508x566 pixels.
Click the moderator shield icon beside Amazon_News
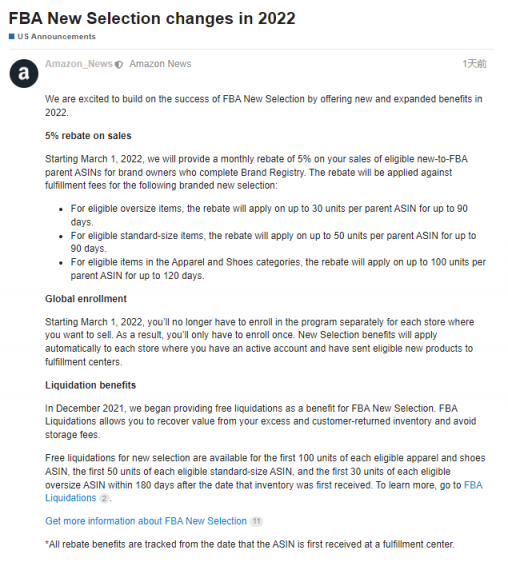119,65
